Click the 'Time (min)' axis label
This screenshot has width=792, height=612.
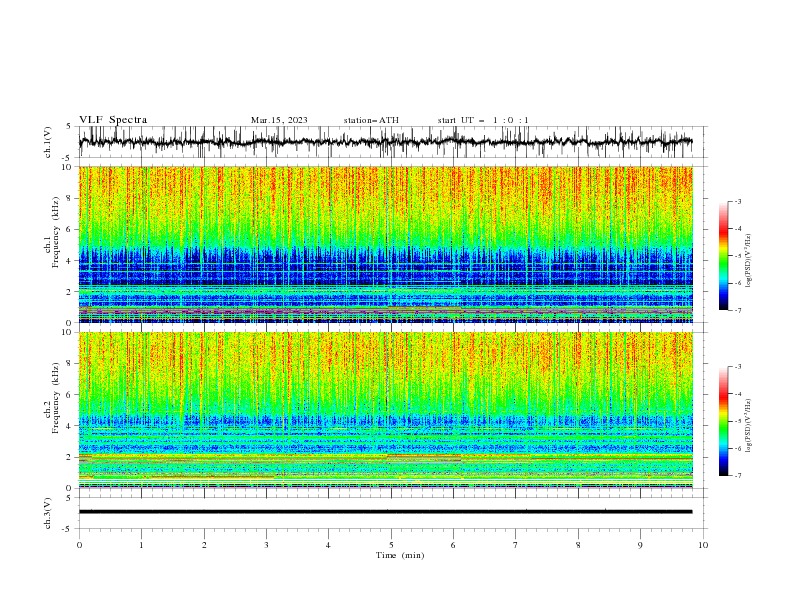(400, 555)
